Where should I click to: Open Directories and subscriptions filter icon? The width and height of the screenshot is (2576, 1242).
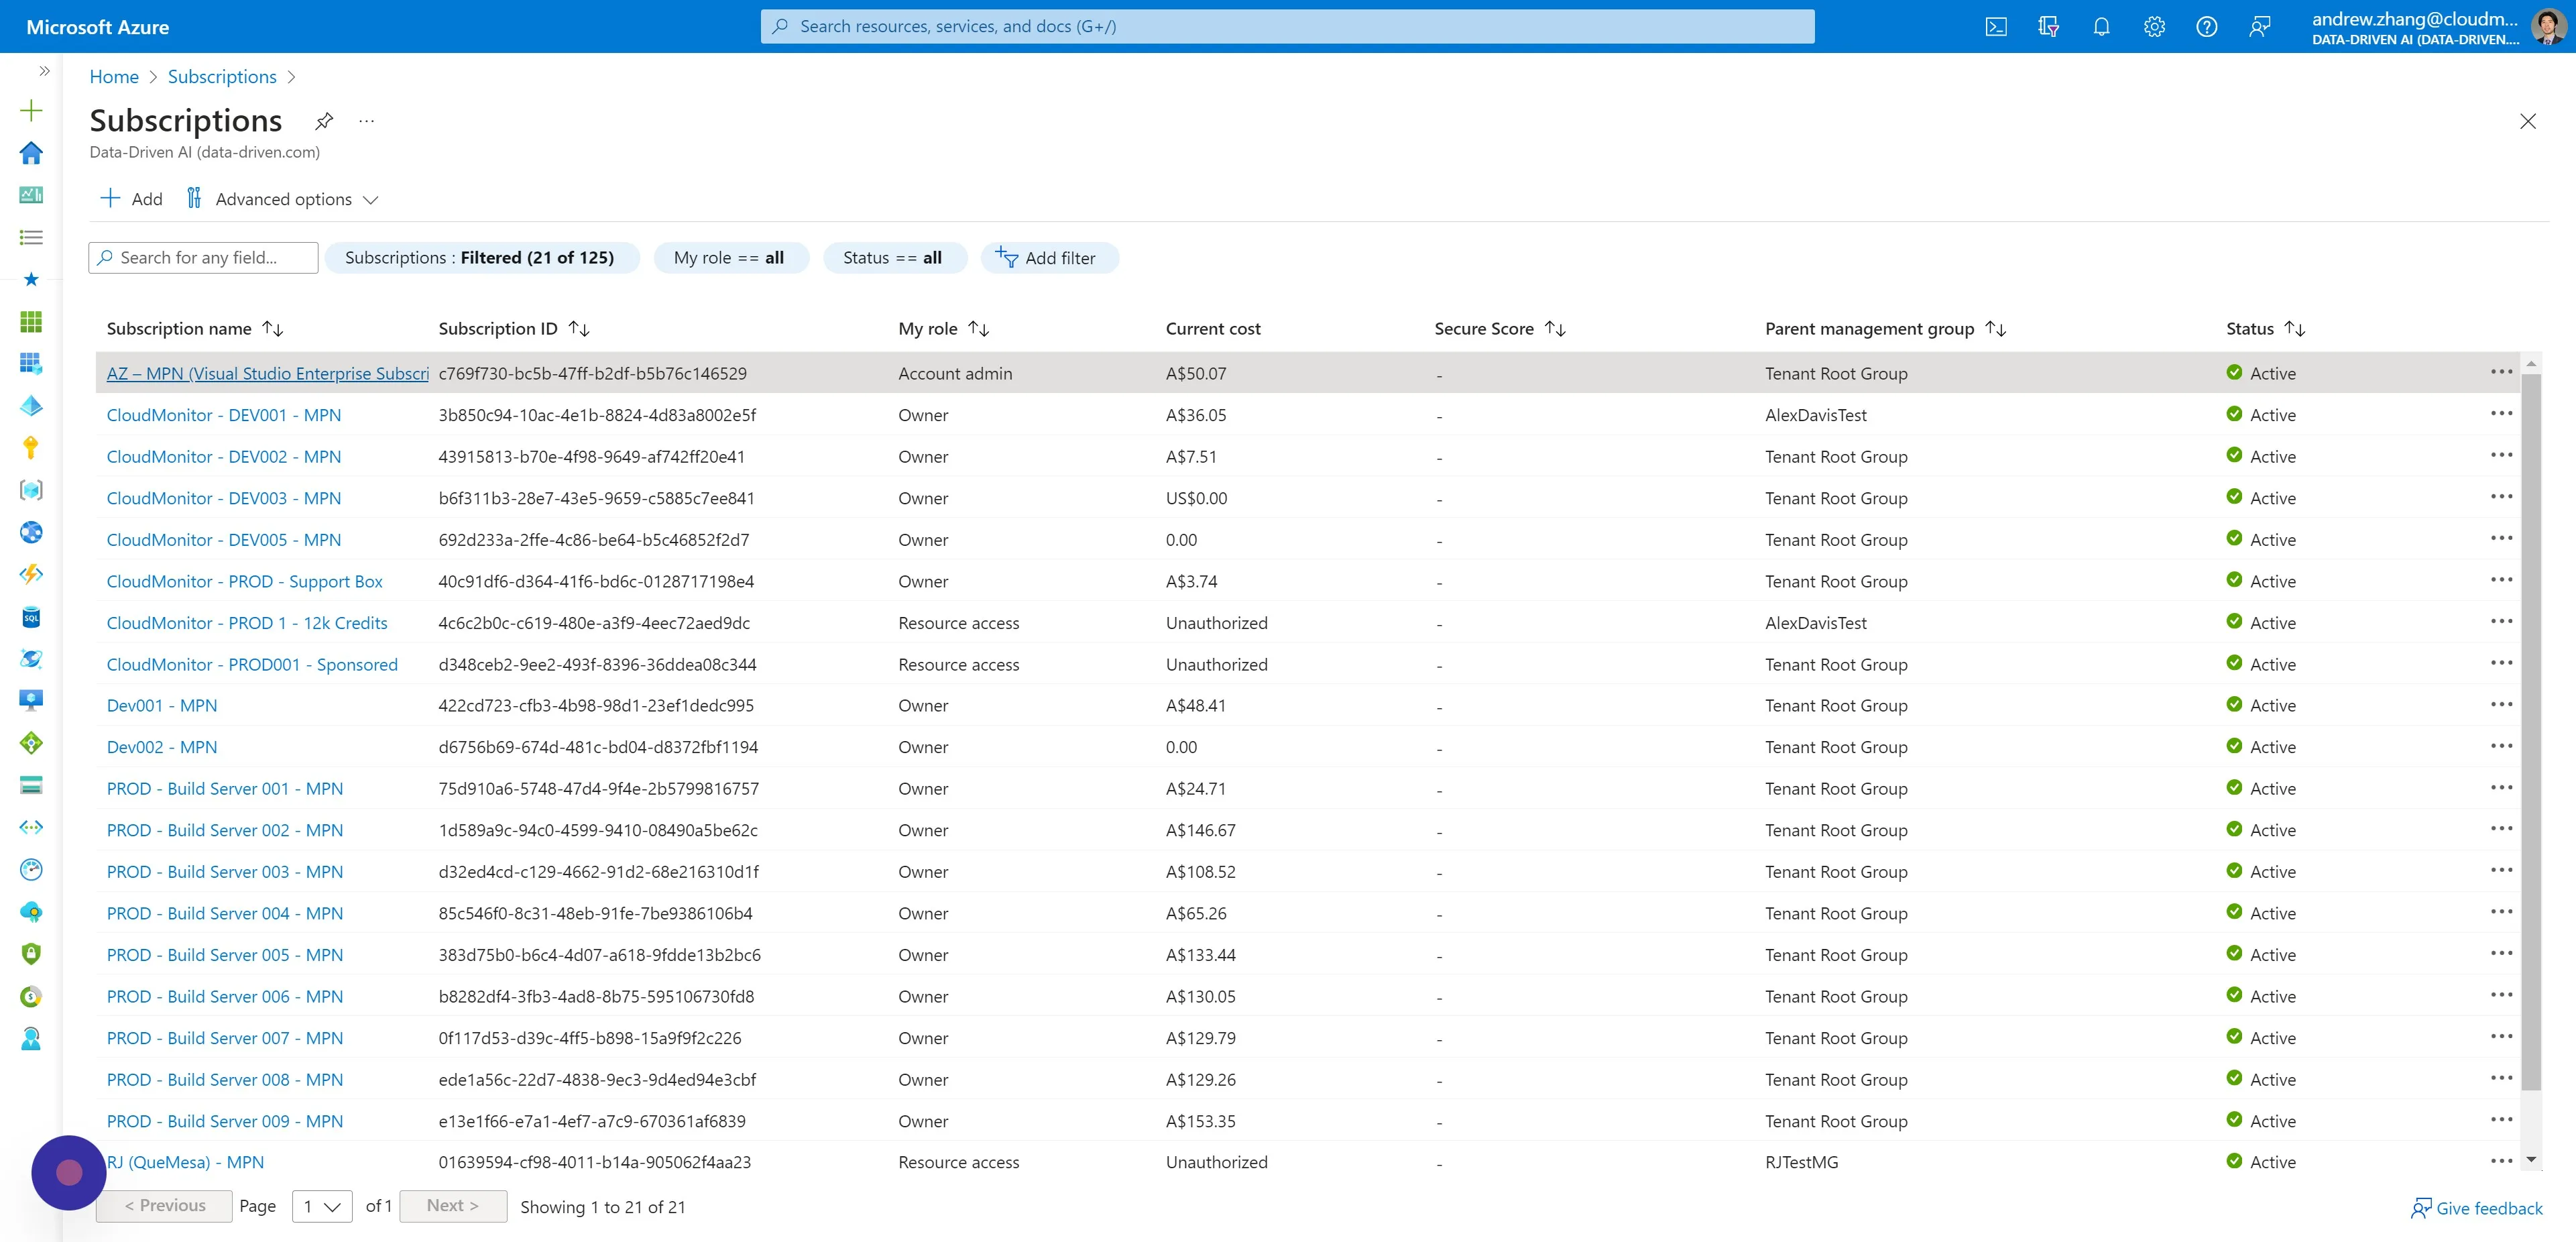click(x=2048, y=27)
